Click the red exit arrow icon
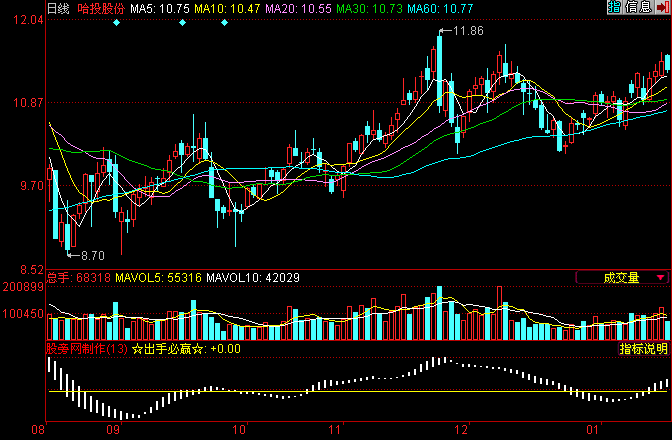672x440 pixels. click(661, 7)
